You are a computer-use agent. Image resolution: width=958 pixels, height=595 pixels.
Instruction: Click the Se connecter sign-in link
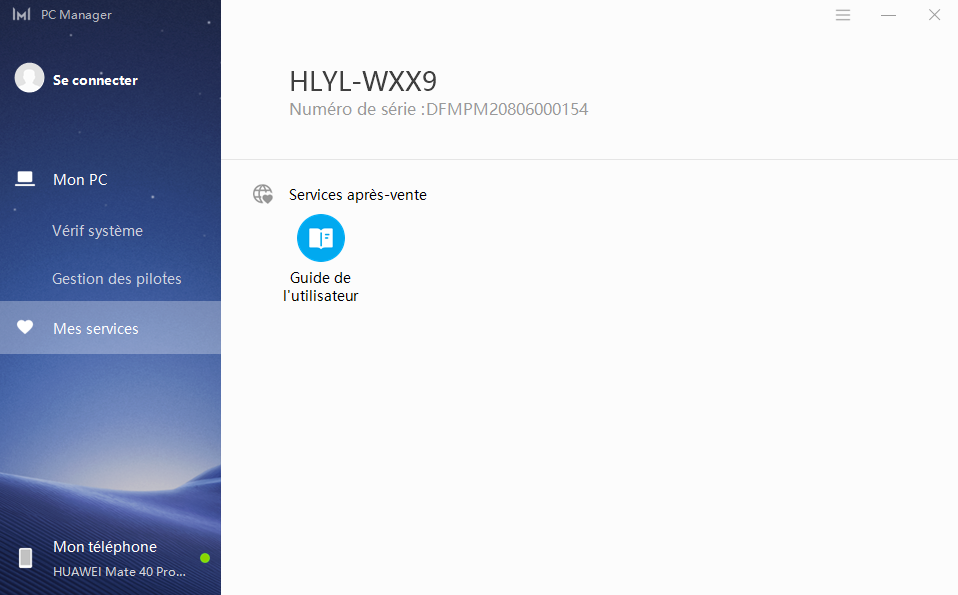point(95,80)
